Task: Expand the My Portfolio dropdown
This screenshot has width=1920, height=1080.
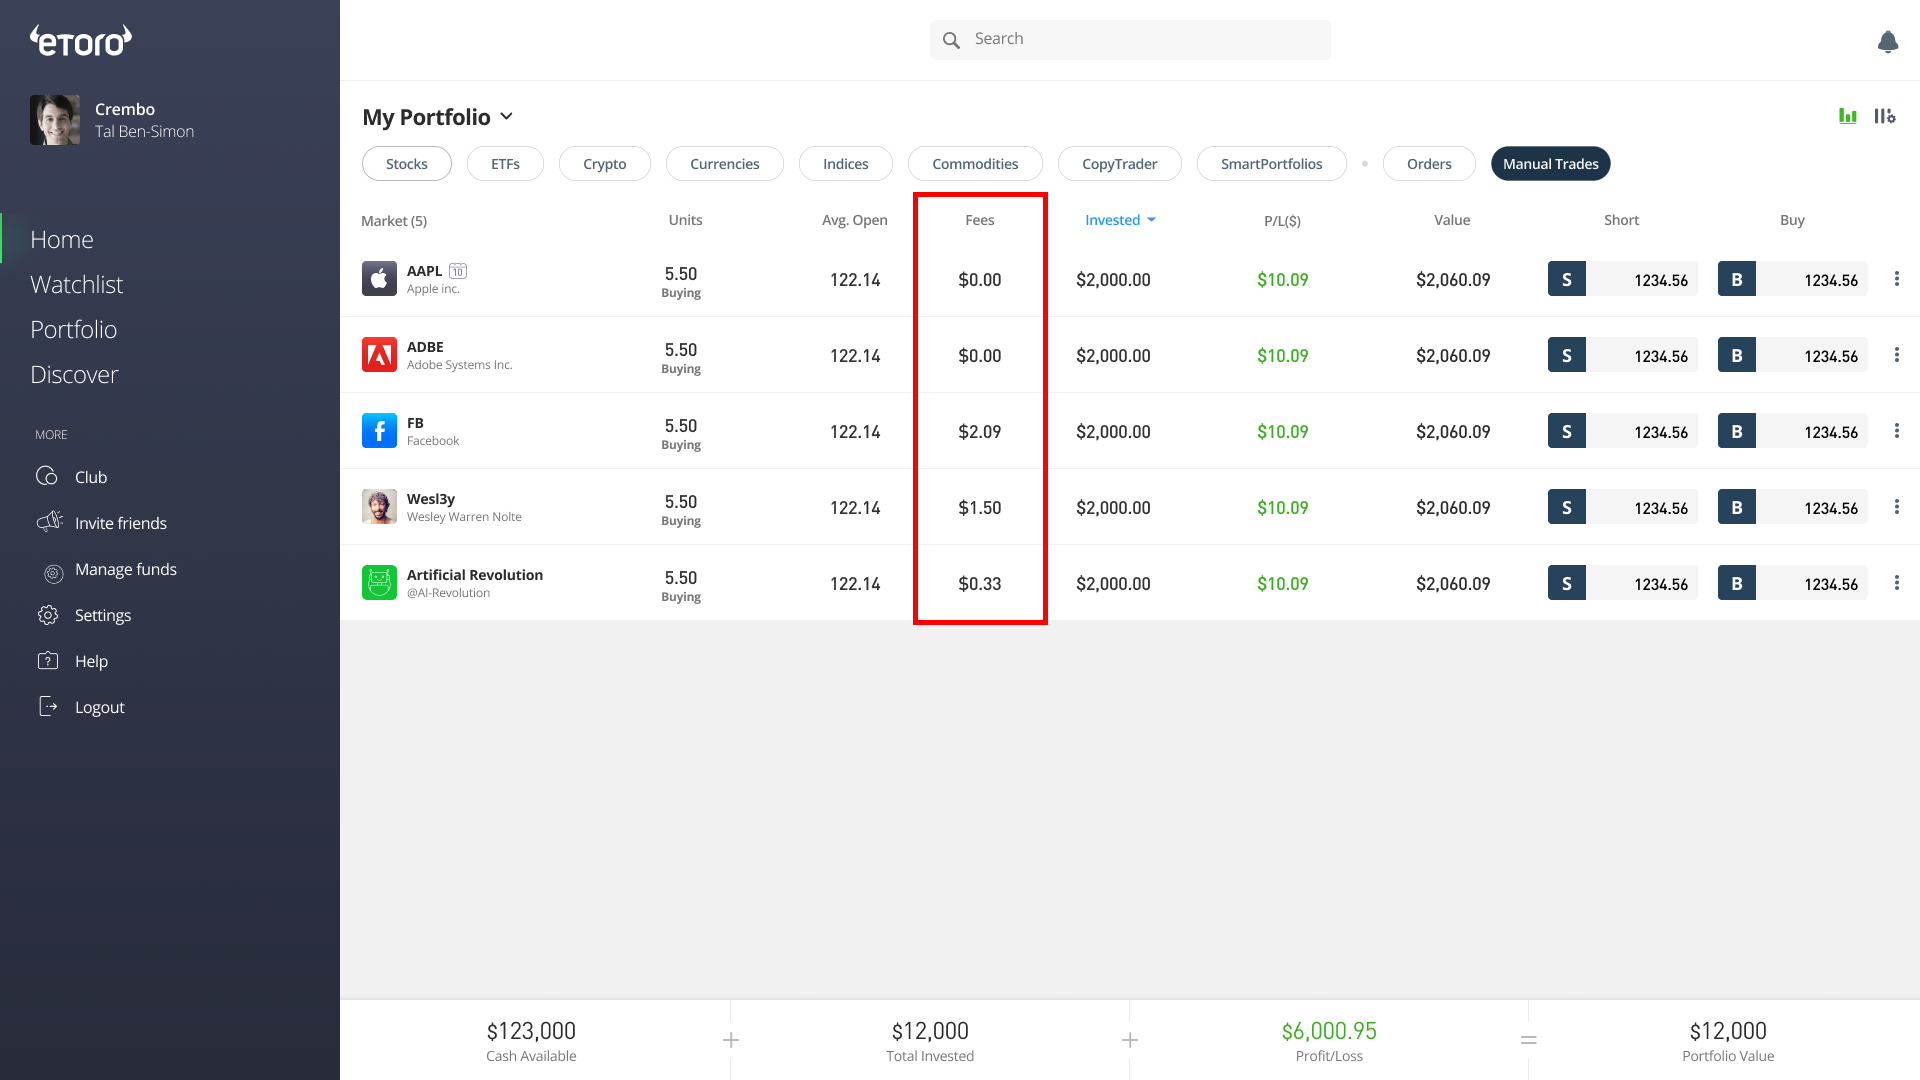Action: (508, 117)
